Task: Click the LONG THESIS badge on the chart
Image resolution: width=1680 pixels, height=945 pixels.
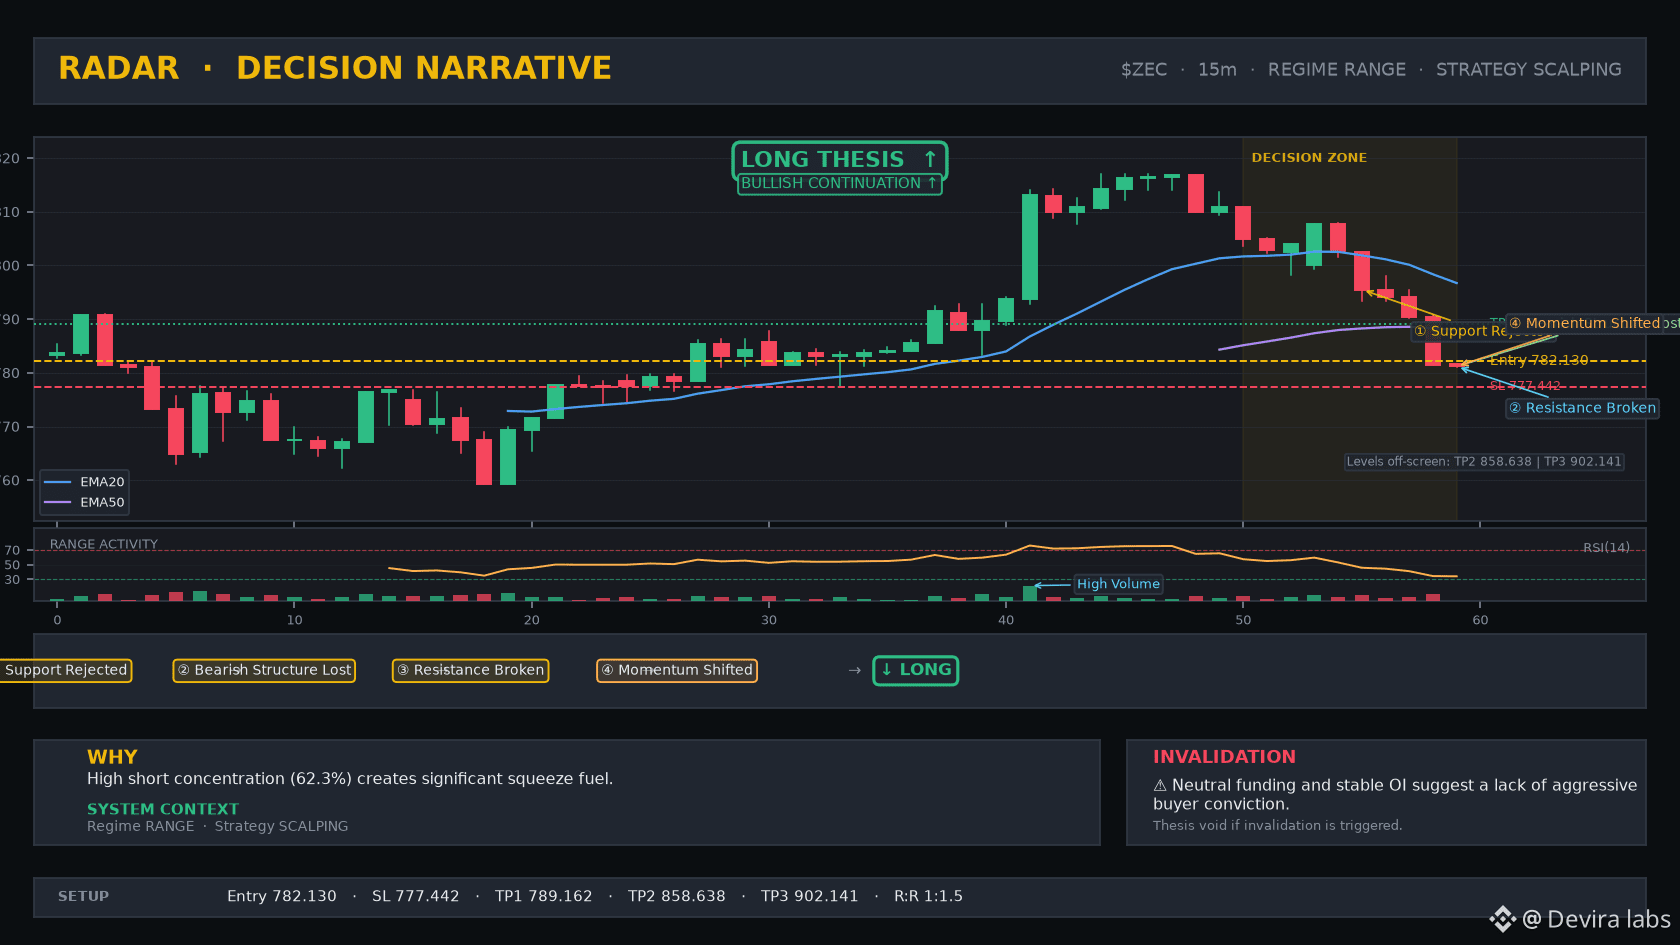Action: (839, 159)
